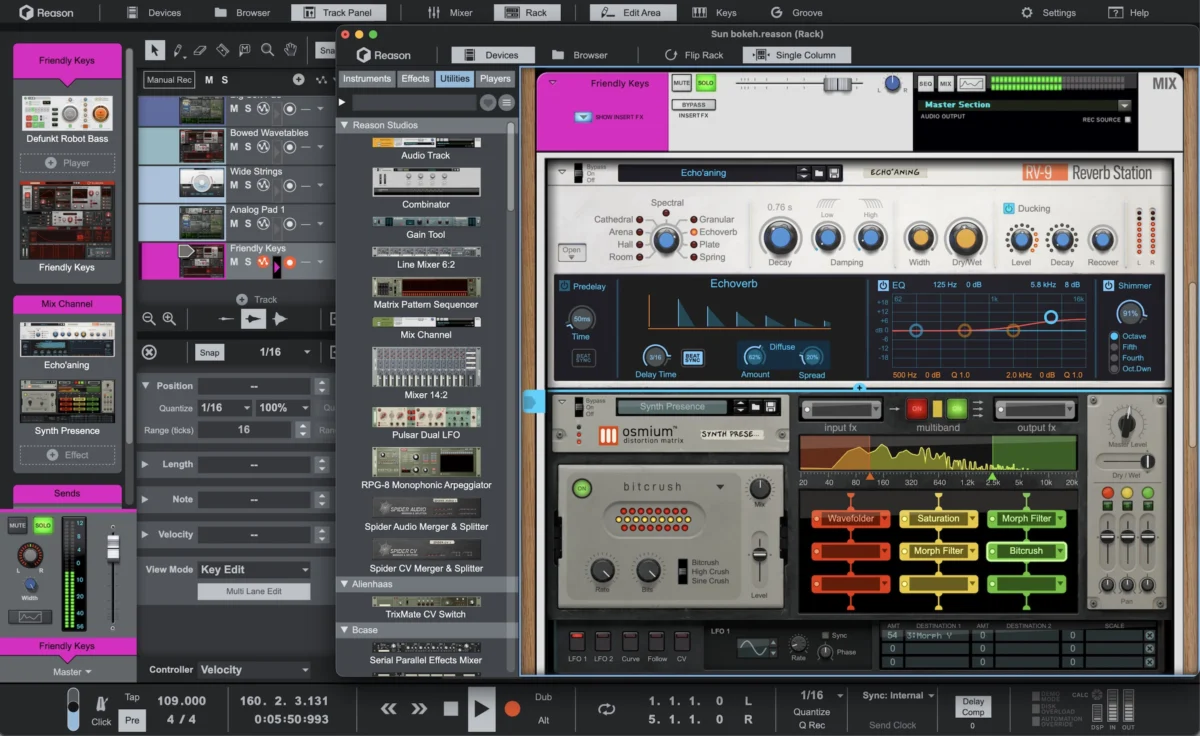Select the mute tool
This screenshot has width=1200, height=736.
(244, 50)
